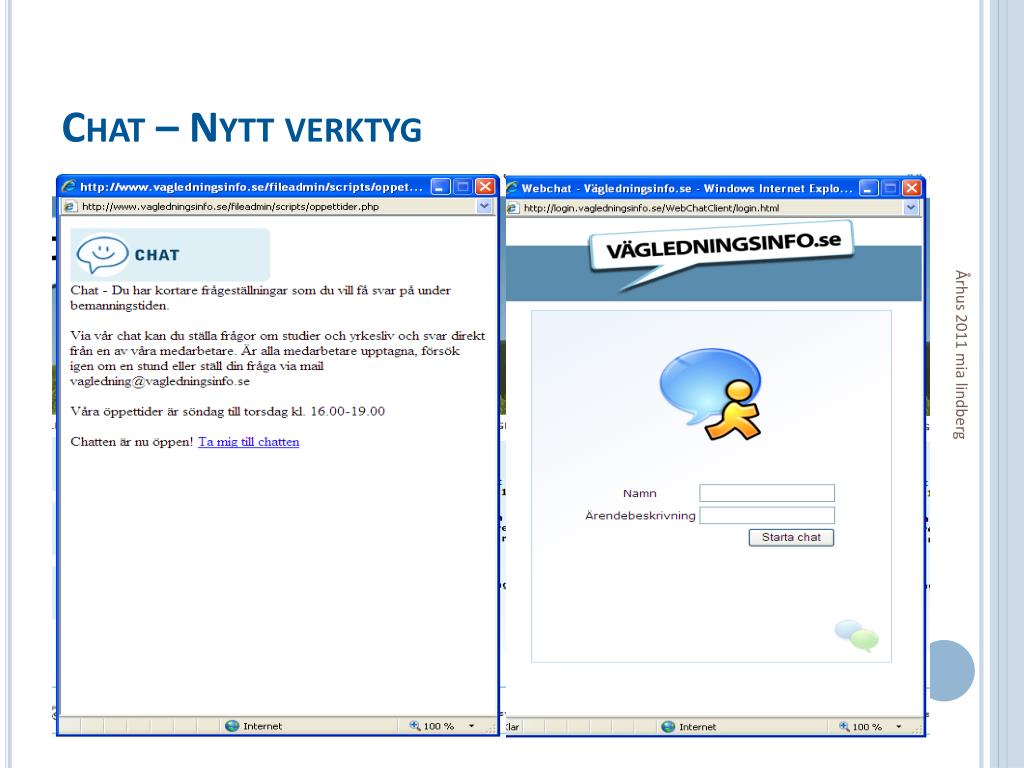The image size is (1024, 768).
Task: Click the opening hours line '16.00-19.00'
Action: click(227, 411)
